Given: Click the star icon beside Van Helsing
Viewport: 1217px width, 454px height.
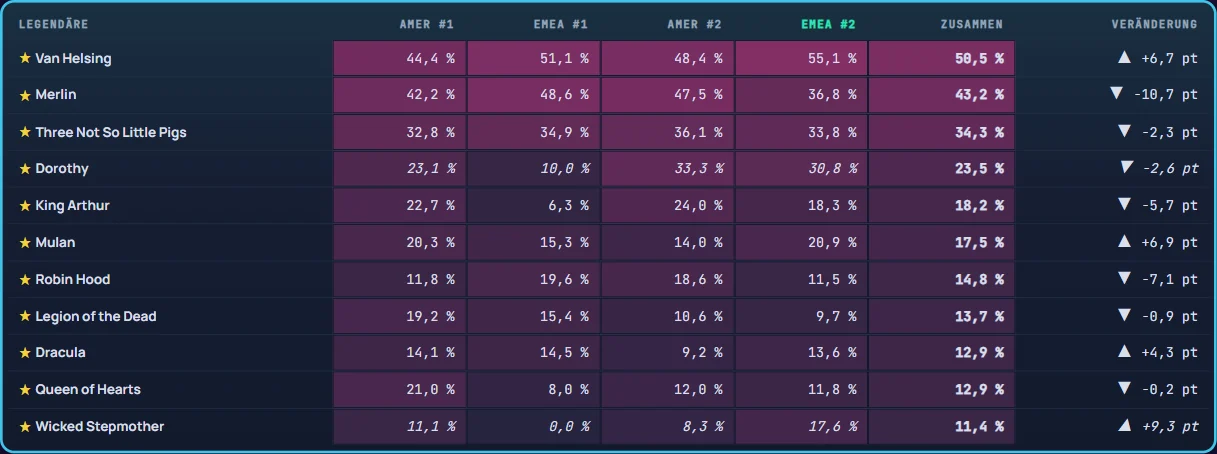Looking at the screenshot, I should pos(25,58).
